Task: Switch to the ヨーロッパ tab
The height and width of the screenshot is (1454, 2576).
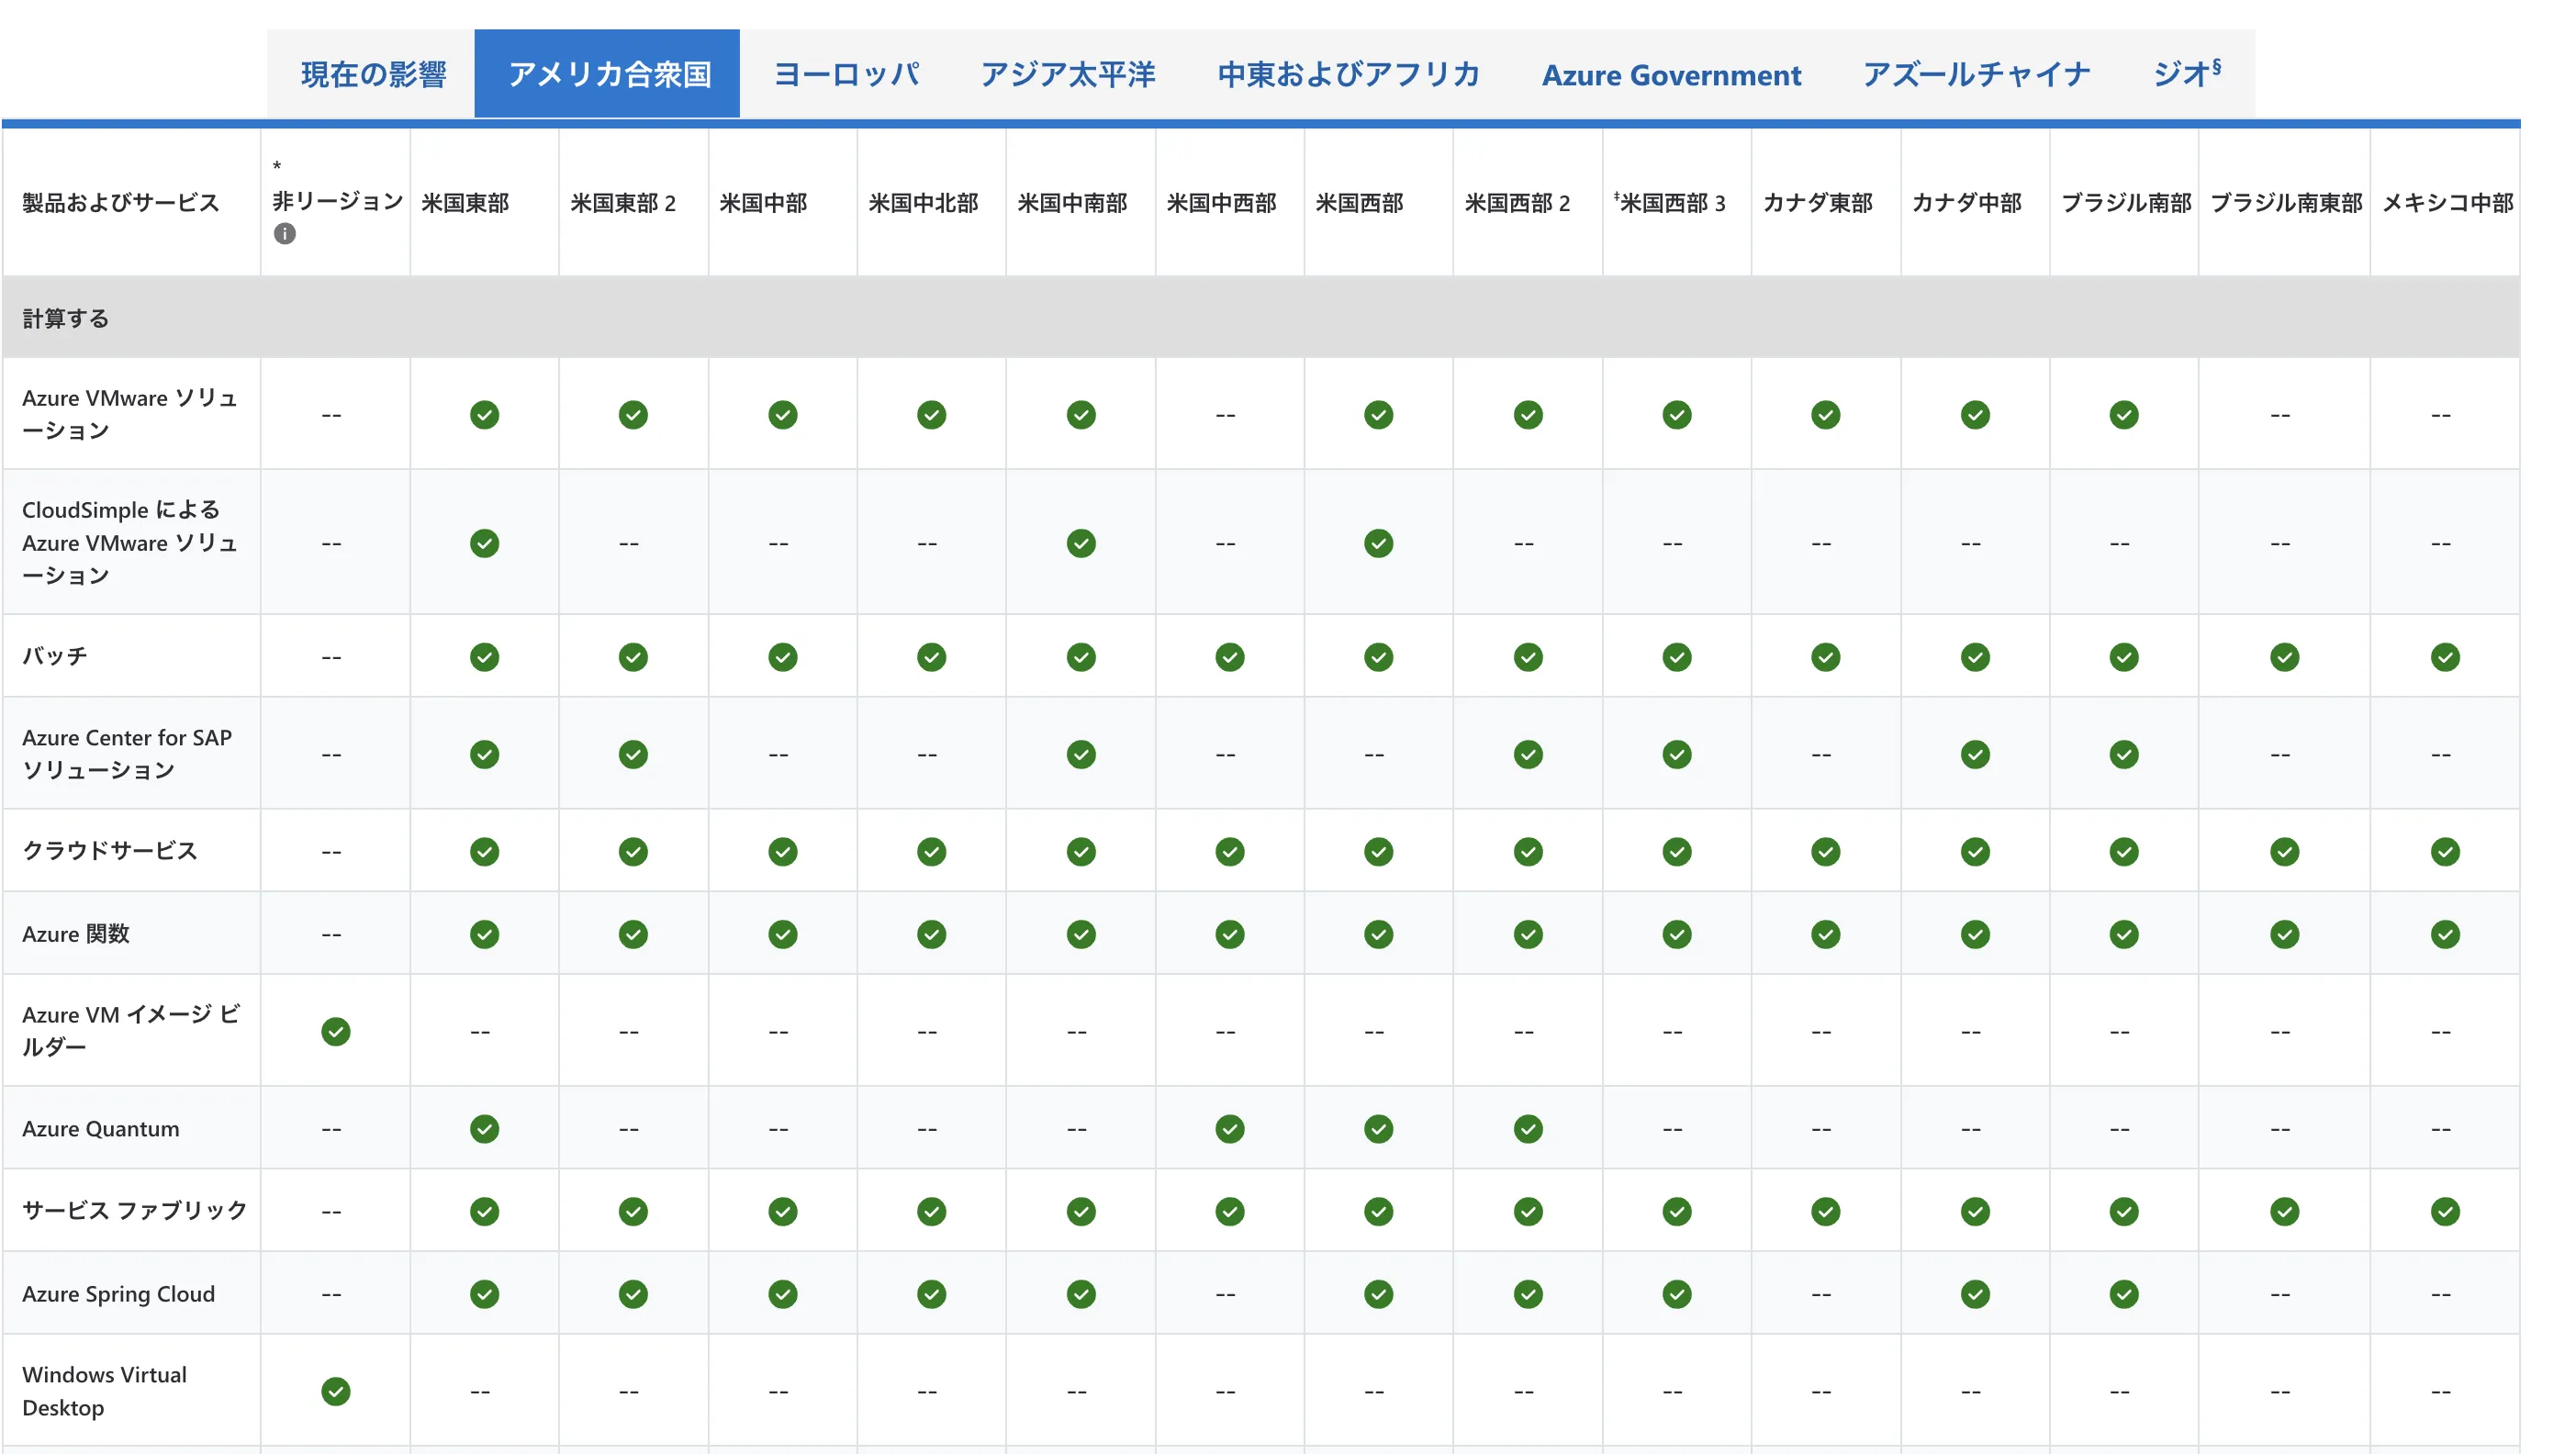Action: [846, 74]
